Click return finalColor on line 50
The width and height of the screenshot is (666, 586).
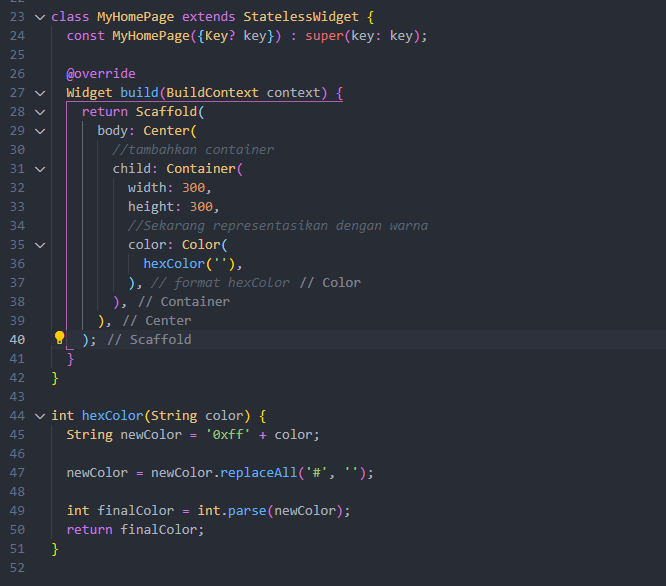click(x=135, y=530)
